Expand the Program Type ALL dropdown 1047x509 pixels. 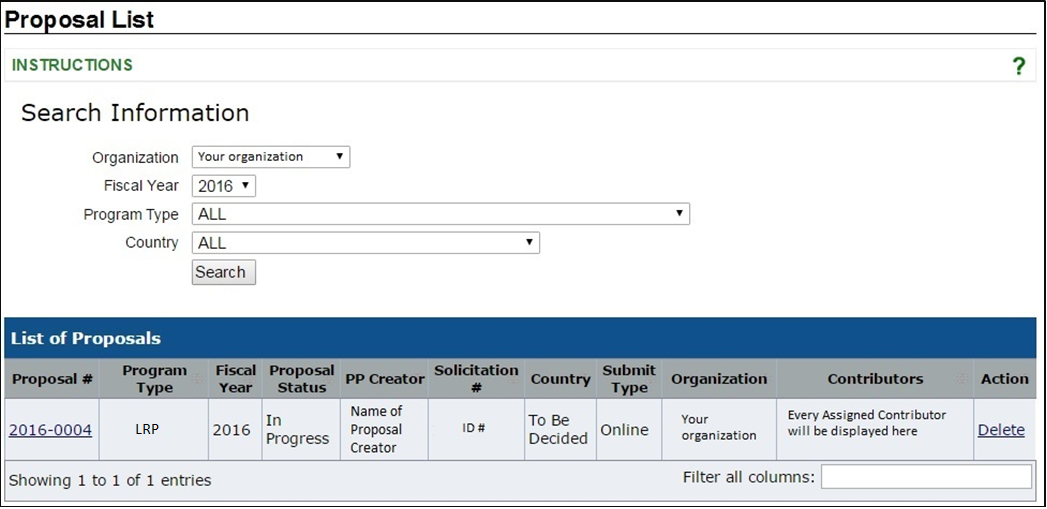click(x=441, y=214)
